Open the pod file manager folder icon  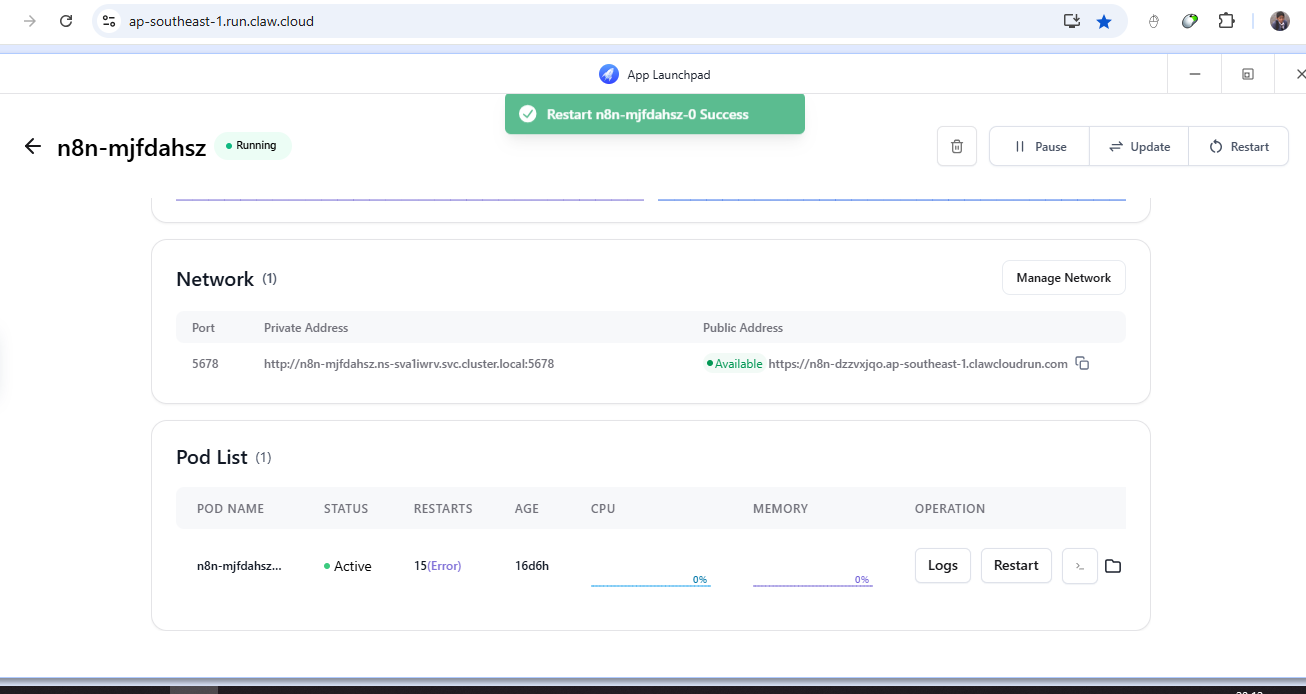click(x=1113, y=566)
